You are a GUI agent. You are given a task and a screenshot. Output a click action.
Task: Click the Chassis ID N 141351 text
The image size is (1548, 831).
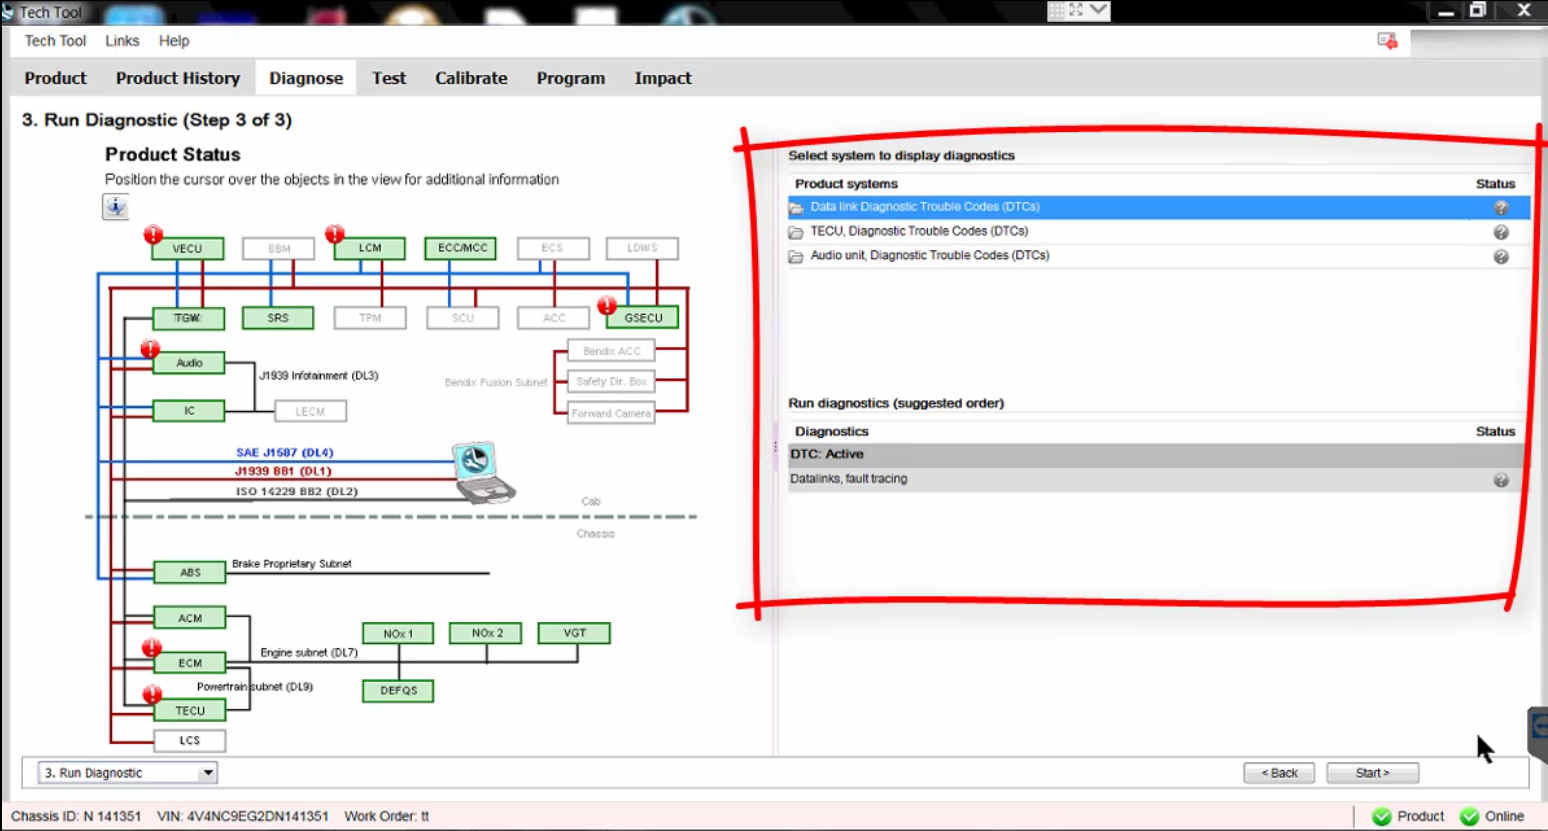coord(76,816)
